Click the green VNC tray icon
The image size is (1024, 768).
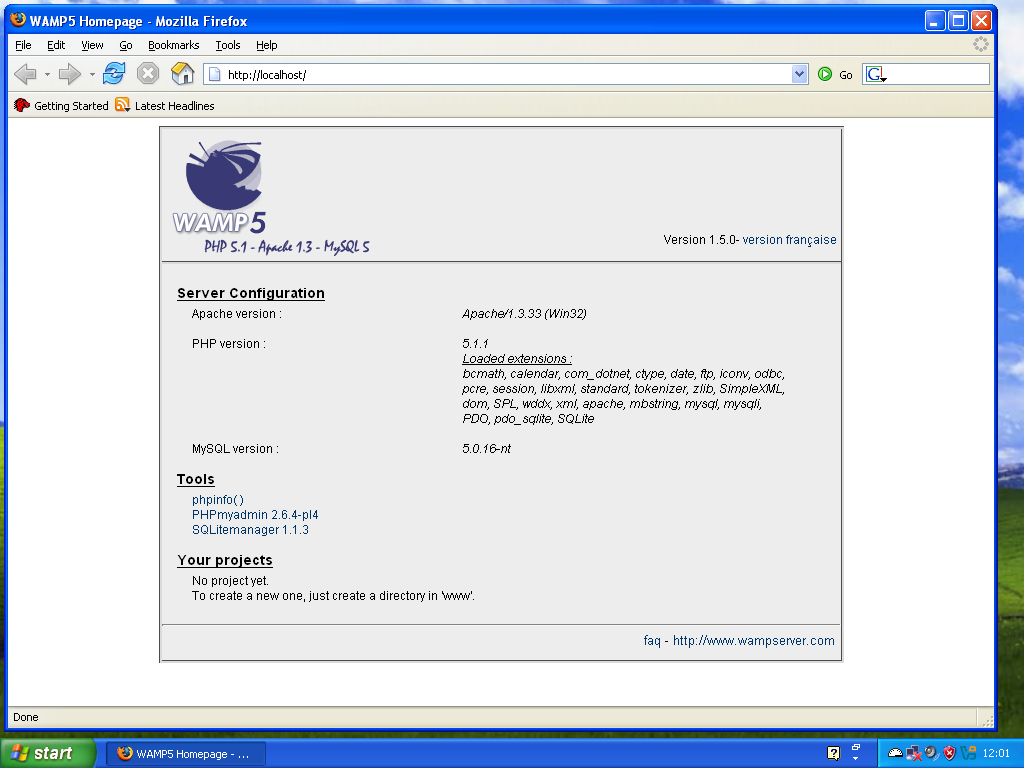click(968, 753)
